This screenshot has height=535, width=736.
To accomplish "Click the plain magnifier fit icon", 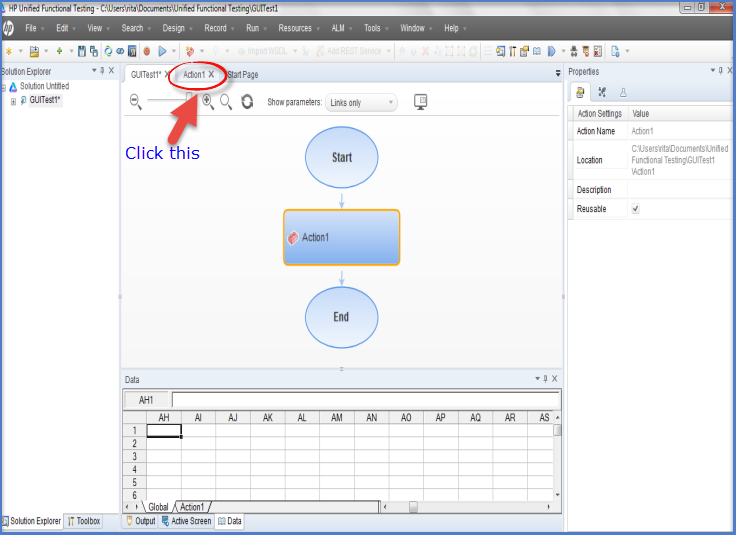I will (x=226, y=102).
